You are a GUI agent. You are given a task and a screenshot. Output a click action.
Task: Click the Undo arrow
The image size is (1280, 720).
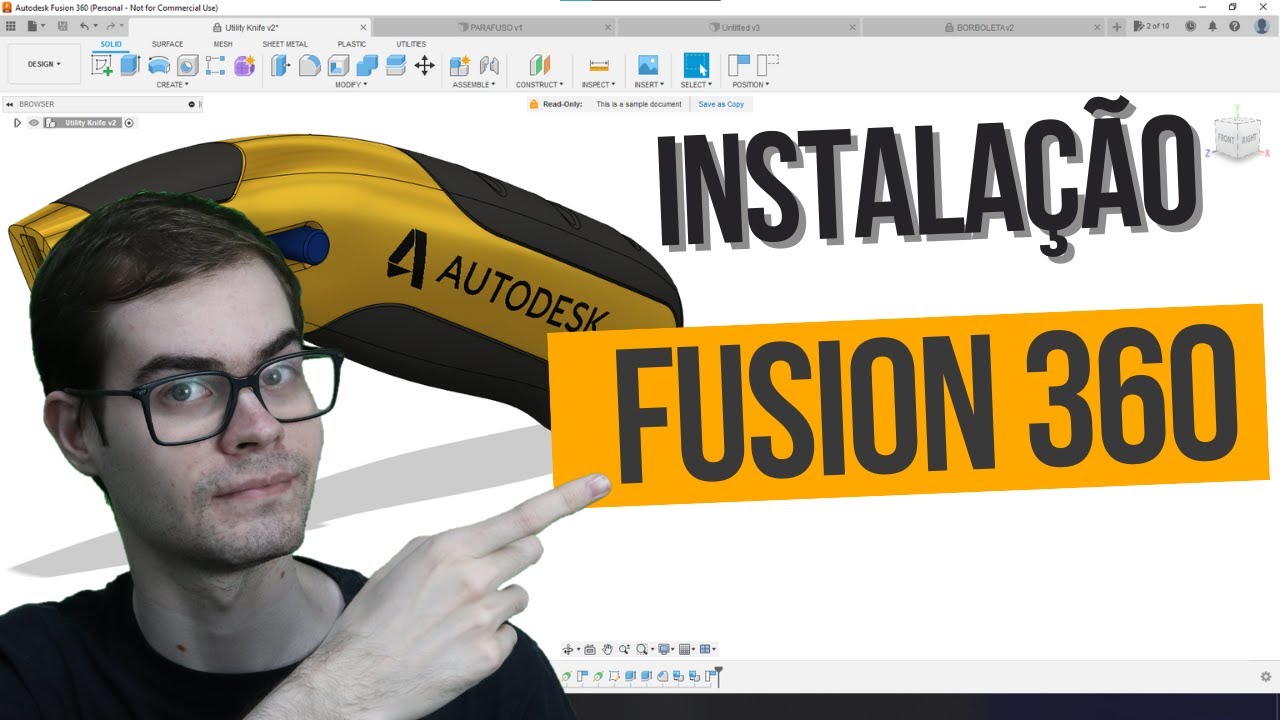click(84, 26)
